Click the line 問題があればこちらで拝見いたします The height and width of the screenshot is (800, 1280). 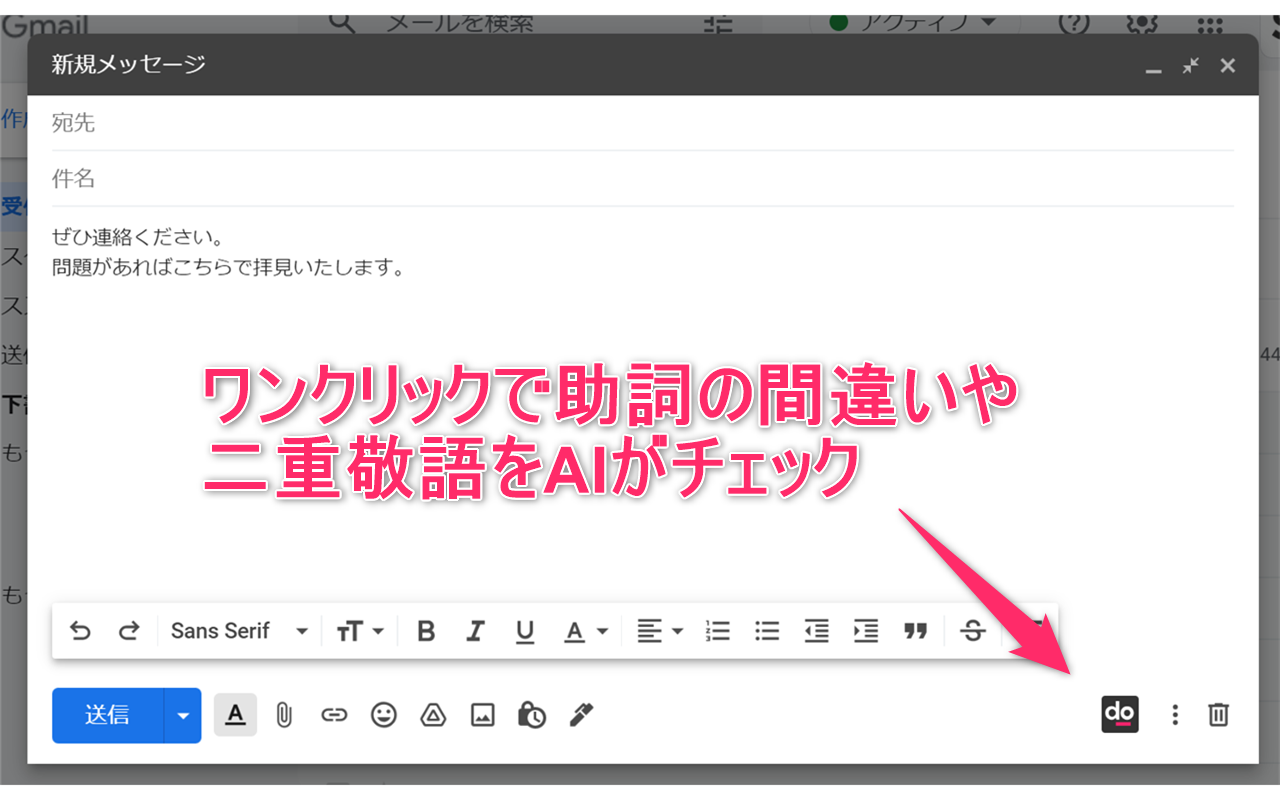[228, 268]
